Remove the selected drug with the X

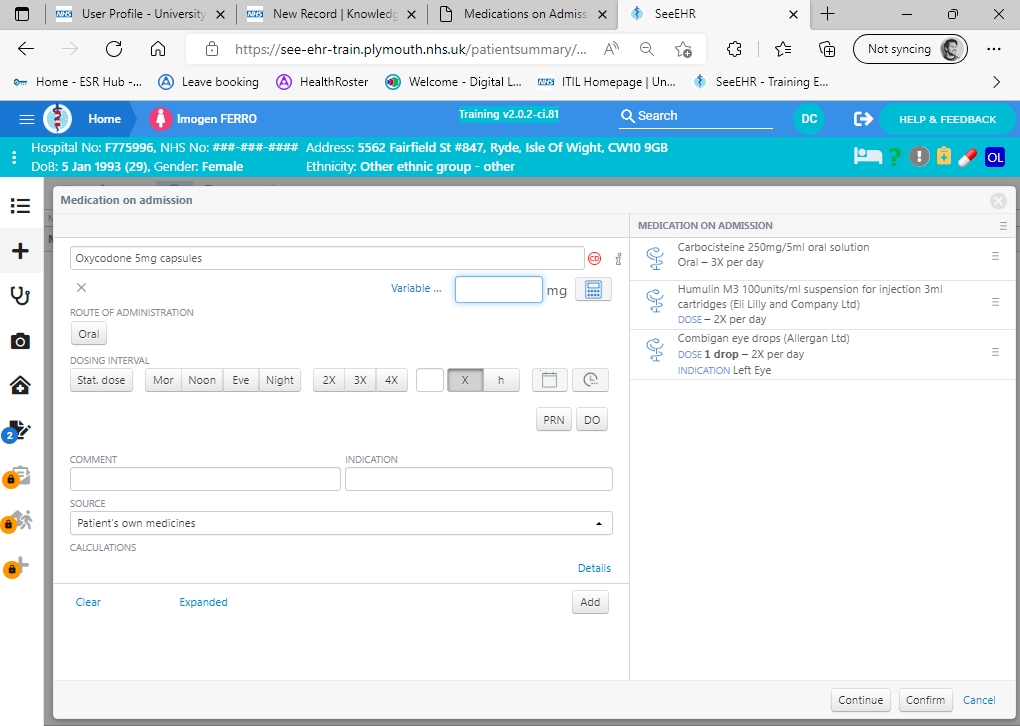click(x=81, y=288)
